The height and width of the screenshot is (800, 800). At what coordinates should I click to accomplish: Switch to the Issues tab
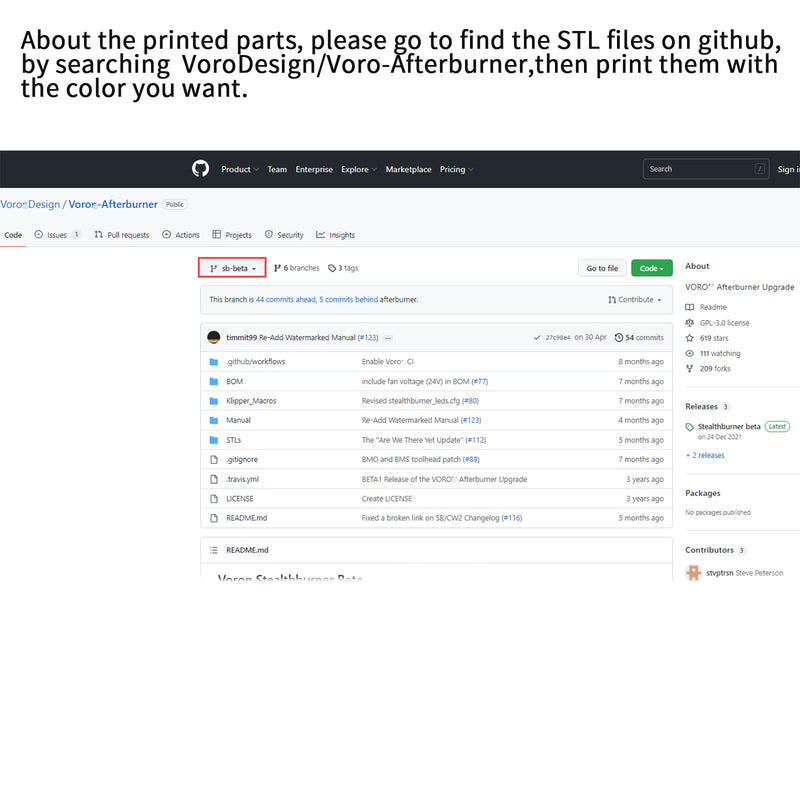click(57, 235)
